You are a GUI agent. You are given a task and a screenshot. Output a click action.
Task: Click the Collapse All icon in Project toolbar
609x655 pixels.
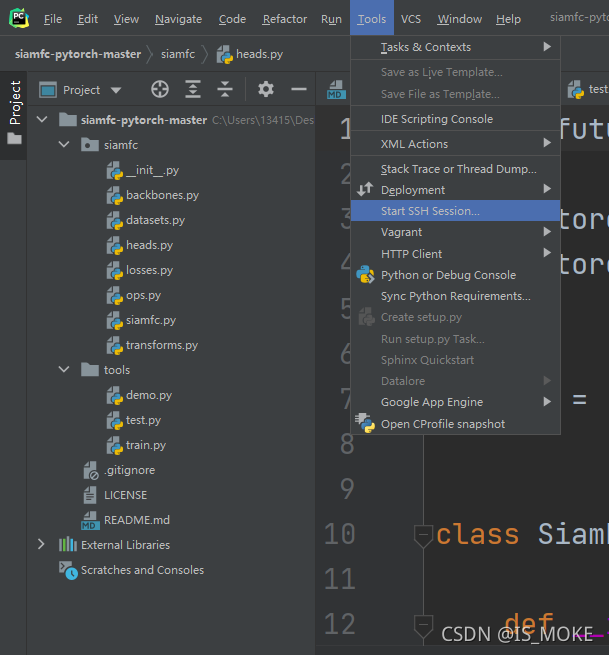[x=225, y=89]
